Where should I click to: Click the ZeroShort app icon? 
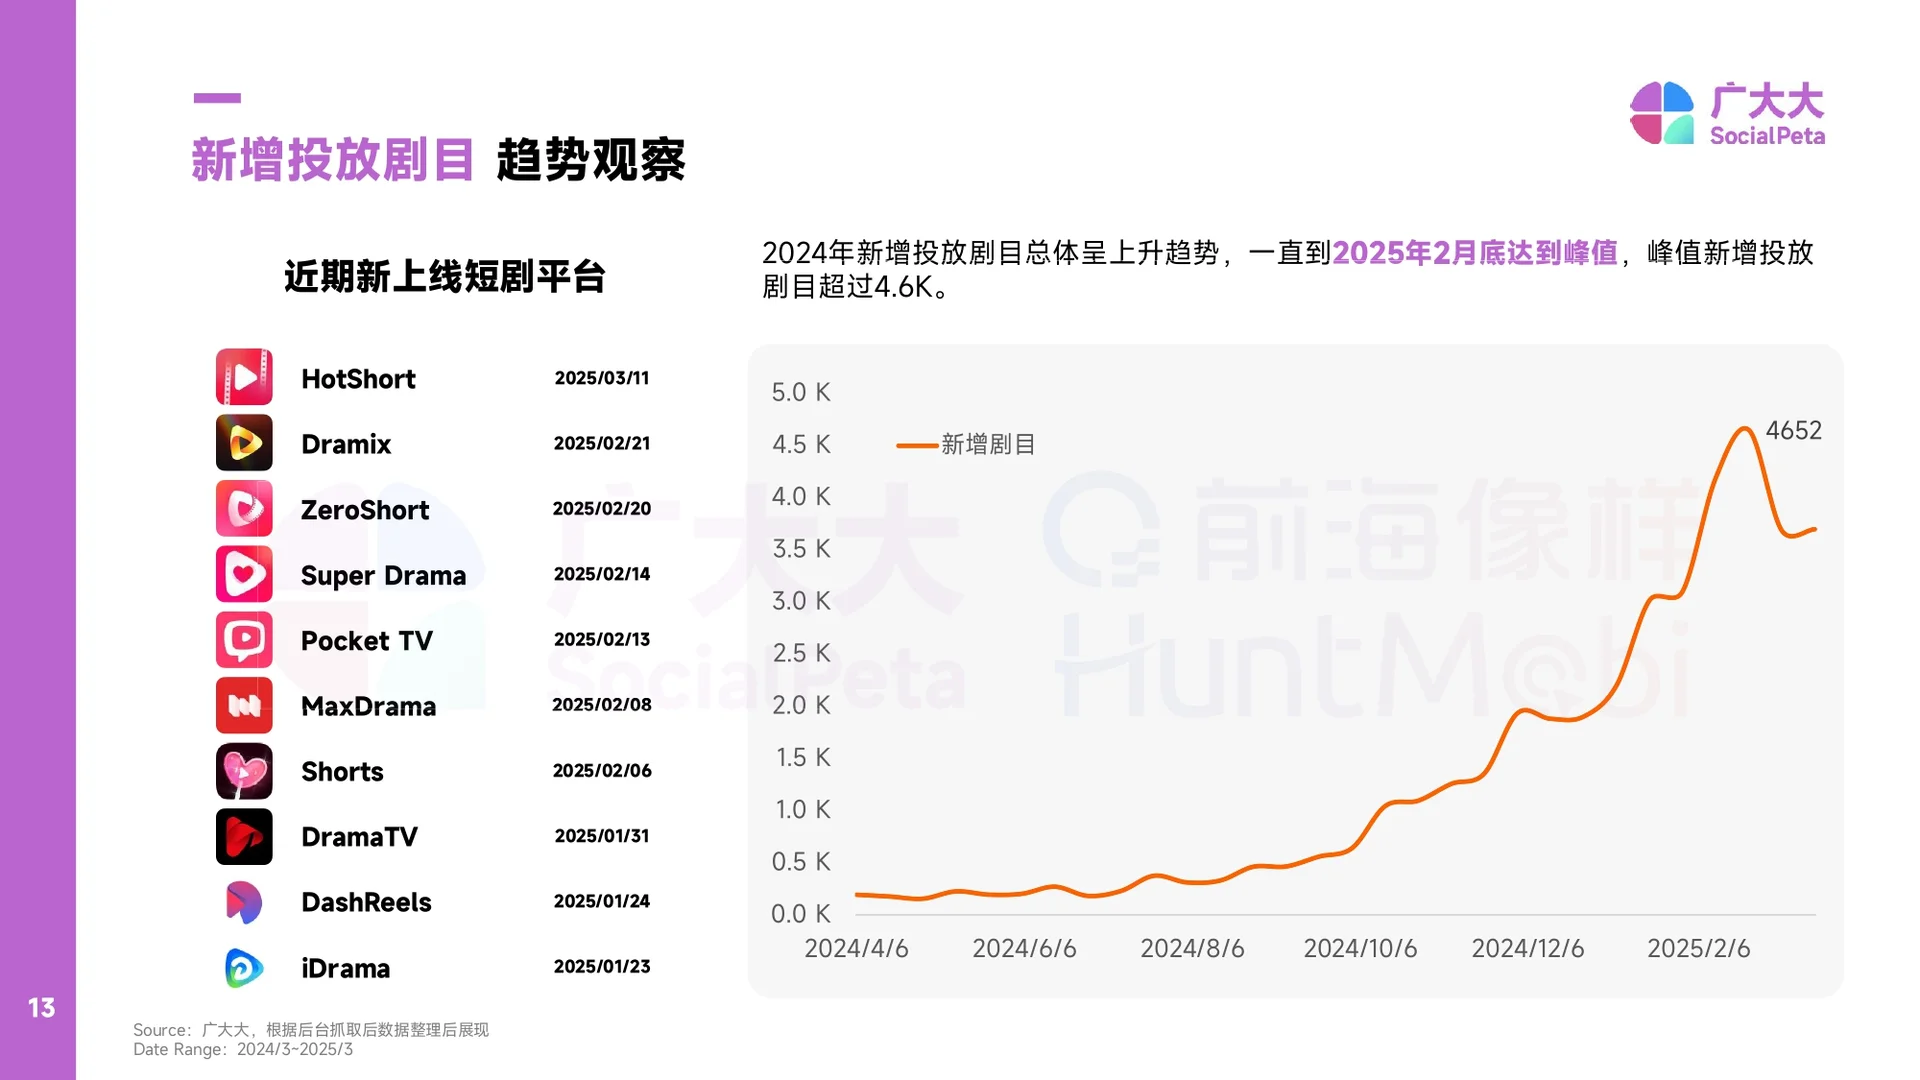[x=243, y=508]
